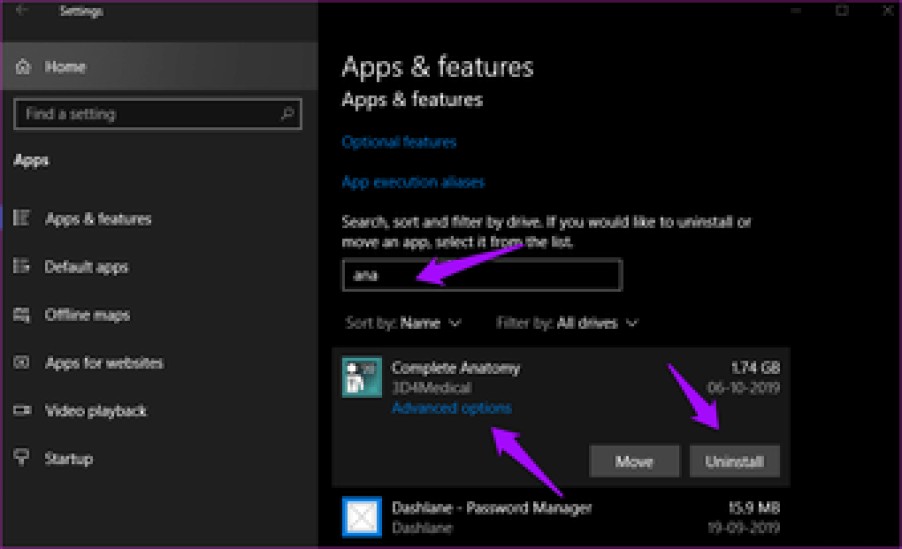Click the app list search field containing 'ana'

(x=482, y=275)
